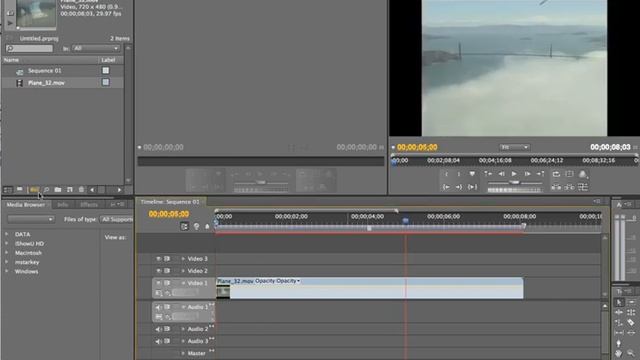Set Out point in Program monitor
The image size is (640, 360).
point(459,174)
